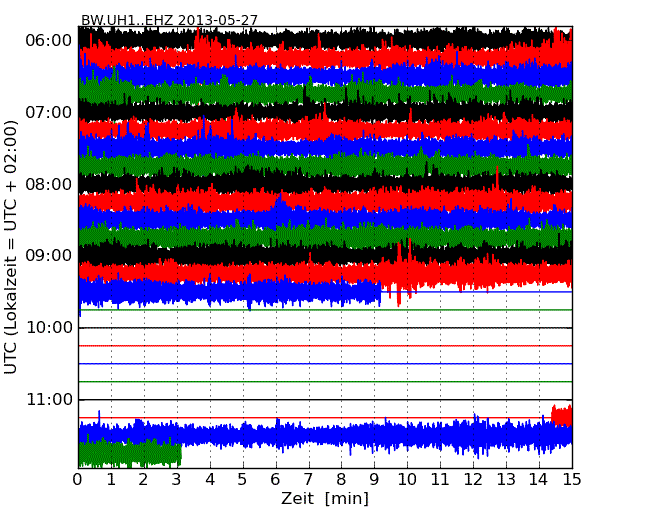The image size is (650, 520).
Task: Click the x-axis tick label 5
Action: [x=243, y=479]
